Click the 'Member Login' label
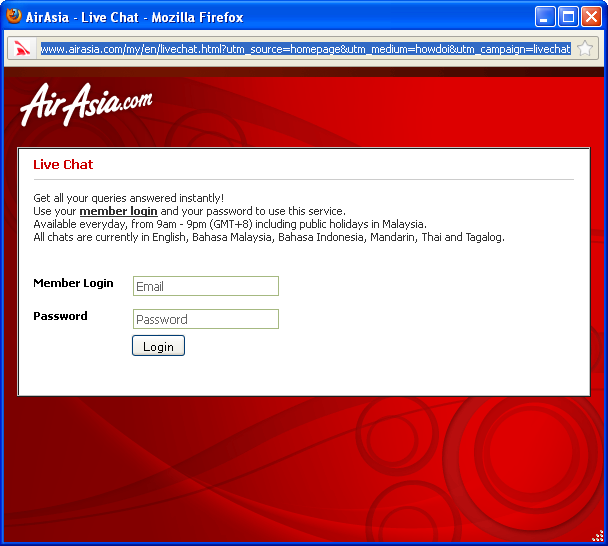608x546 pixels. coord(73,283)
